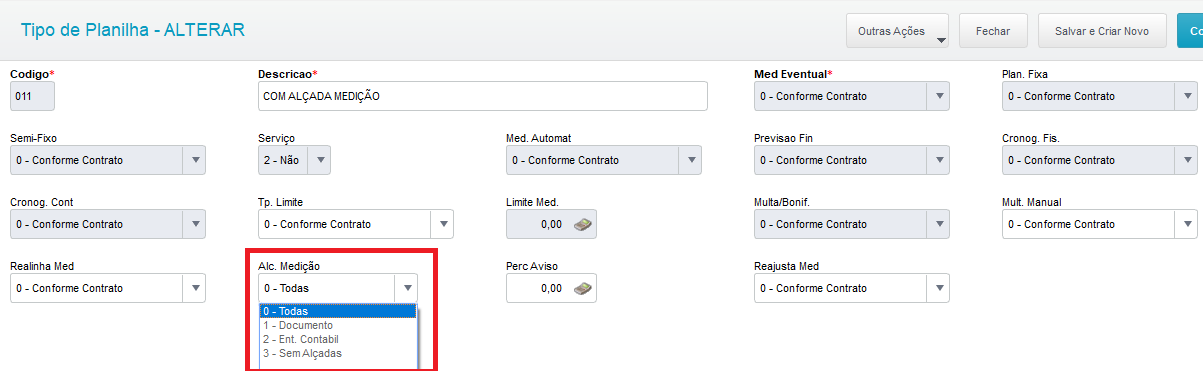1203x371 pixels.
Task: Click the Perc Aviso value field
Action: tap(552, 288)
